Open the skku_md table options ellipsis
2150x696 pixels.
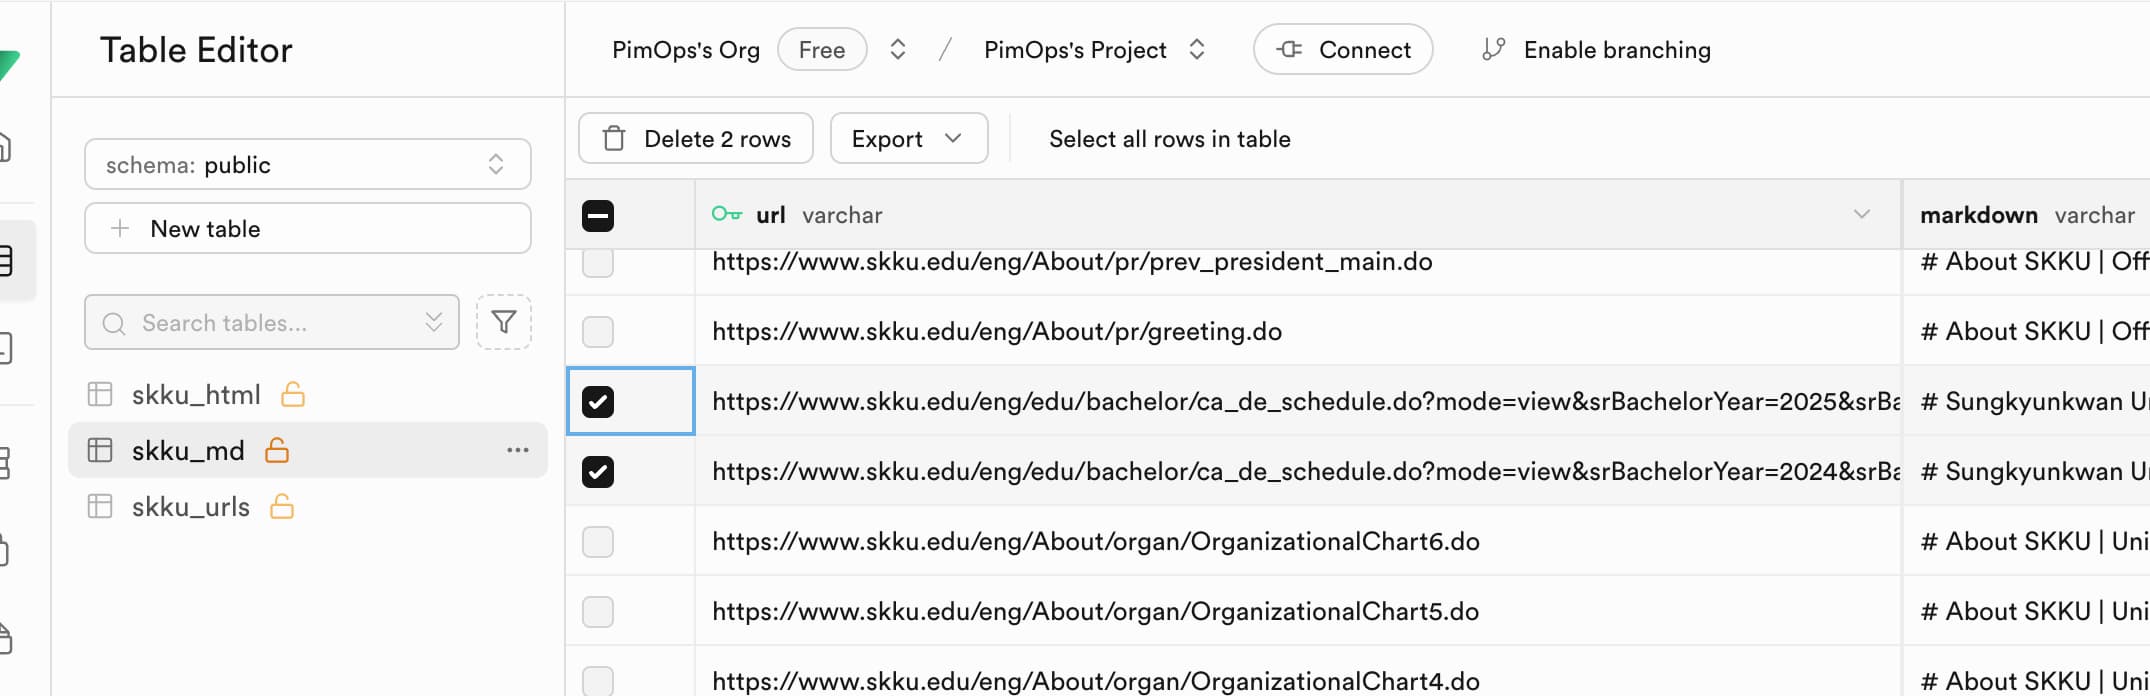point(517,450)
